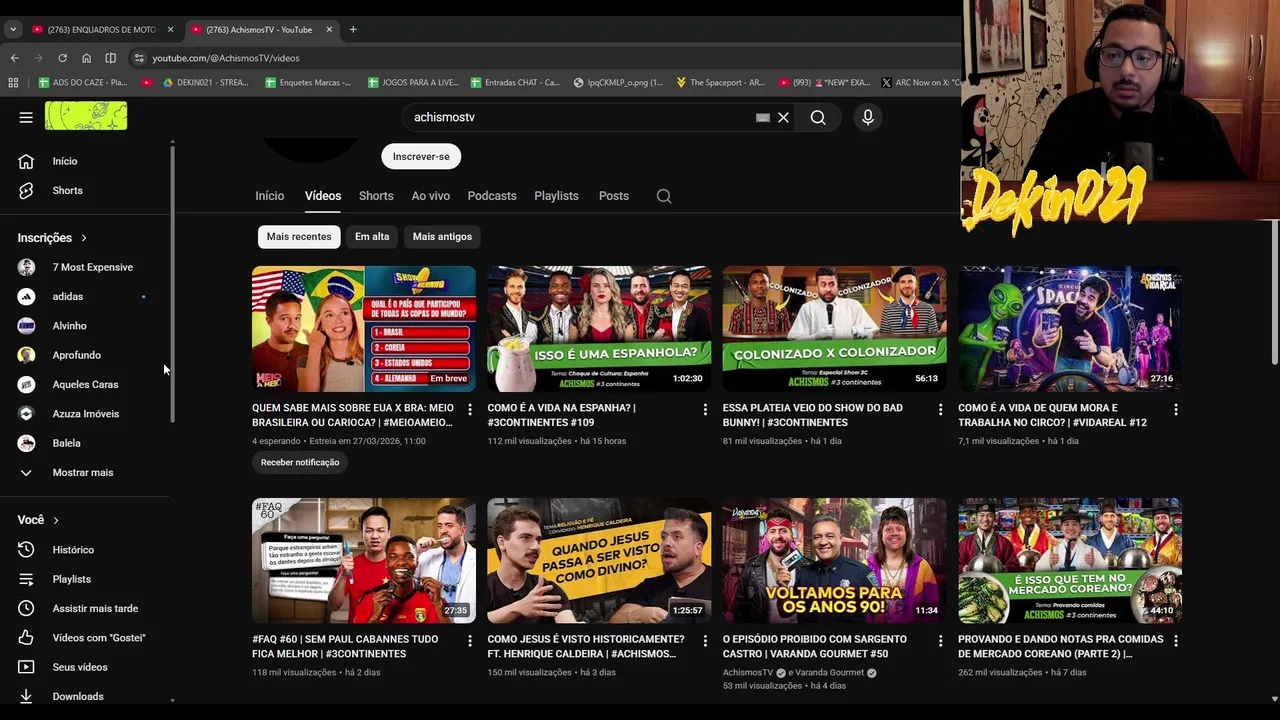Viewport: 1280px width, 720px height.
Task: Open a new browser tab with plus
Action: point(353,29)
